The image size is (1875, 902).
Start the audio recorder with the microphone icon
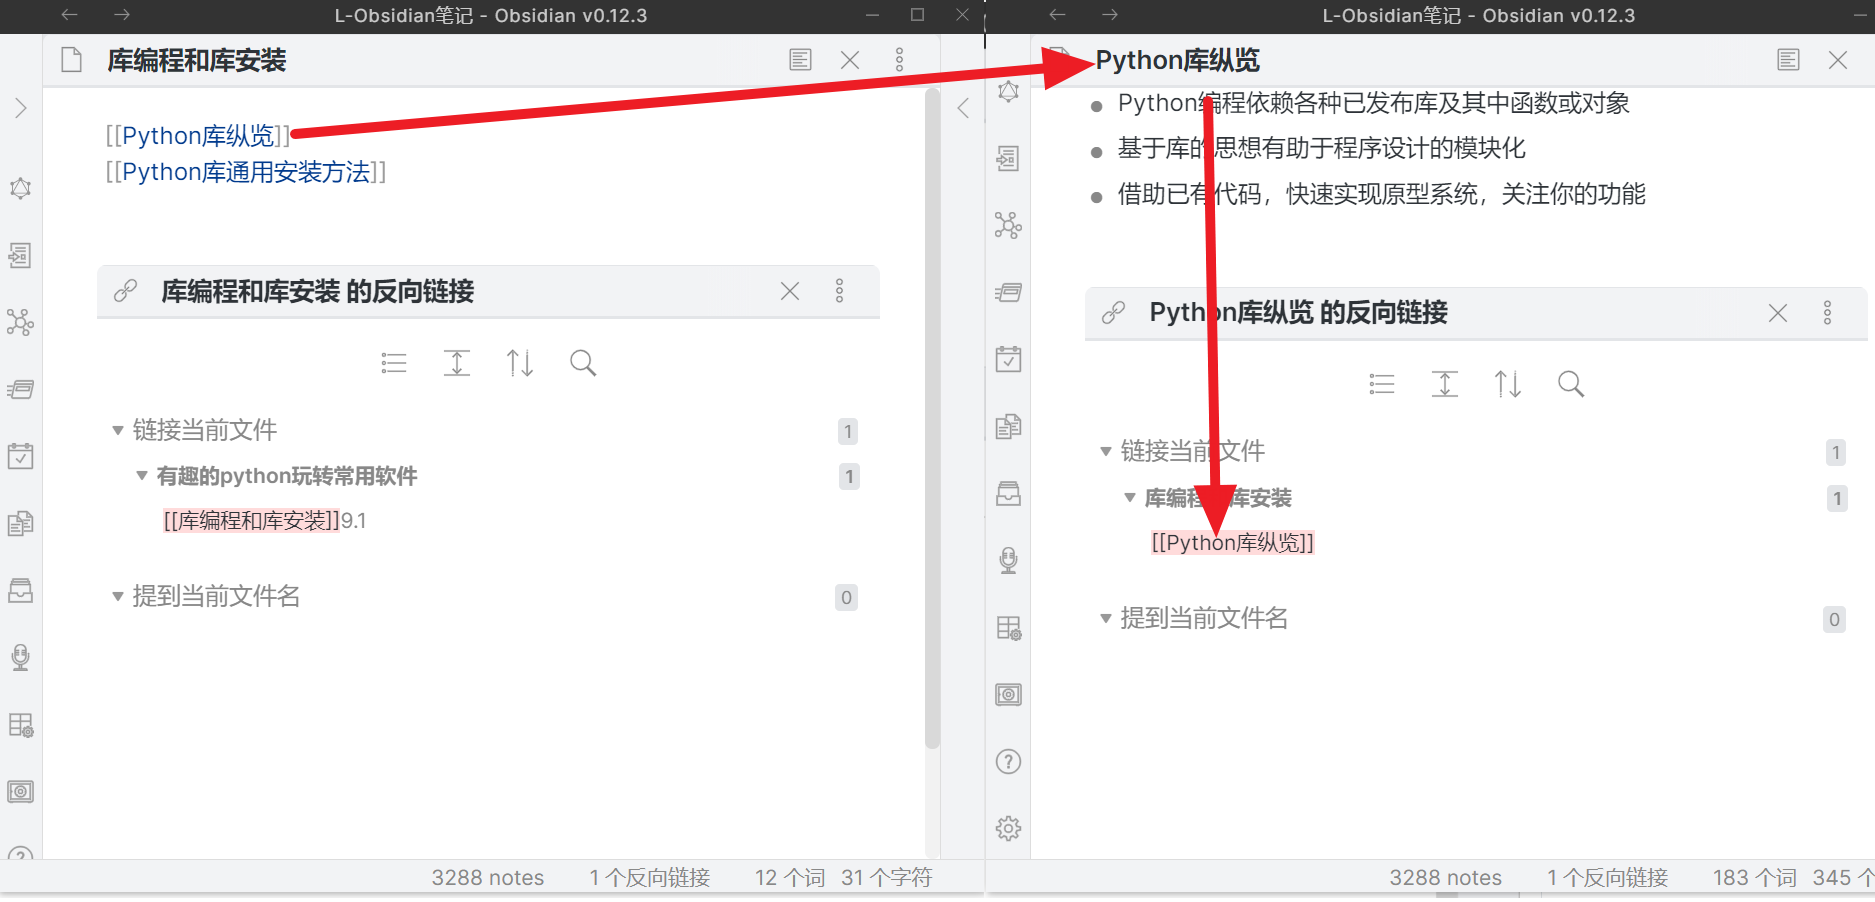pyautogui.click(x=20, y=657)
